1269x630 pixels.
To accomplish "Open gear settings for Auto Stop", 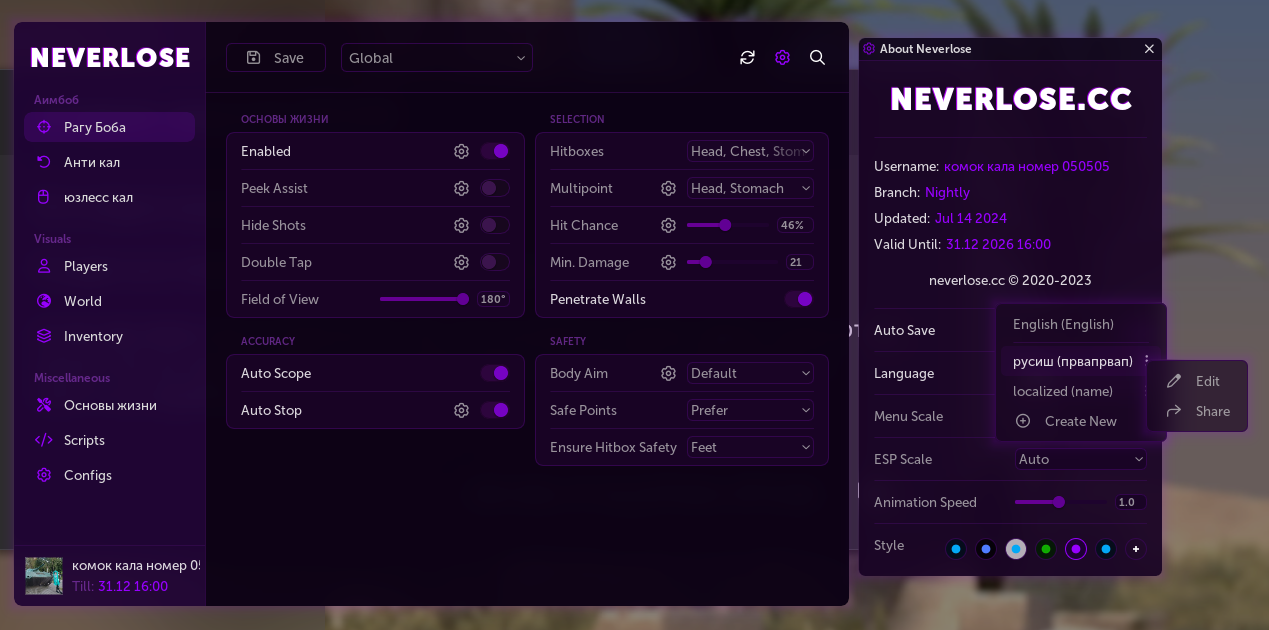I will coord(461,410).
